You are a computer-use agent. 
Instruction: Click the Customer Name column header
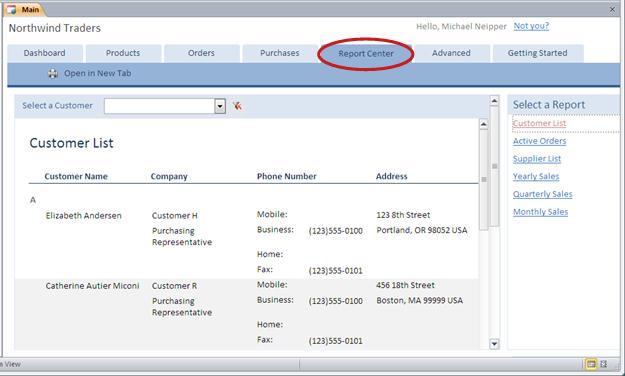[x=76, y=176]
